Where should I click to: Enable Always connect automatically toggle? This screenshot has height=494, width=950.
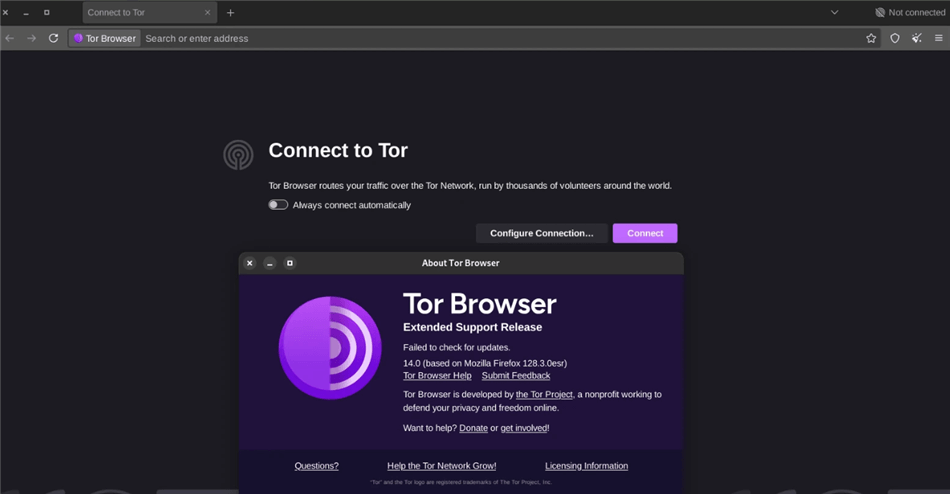pos(278,205)
